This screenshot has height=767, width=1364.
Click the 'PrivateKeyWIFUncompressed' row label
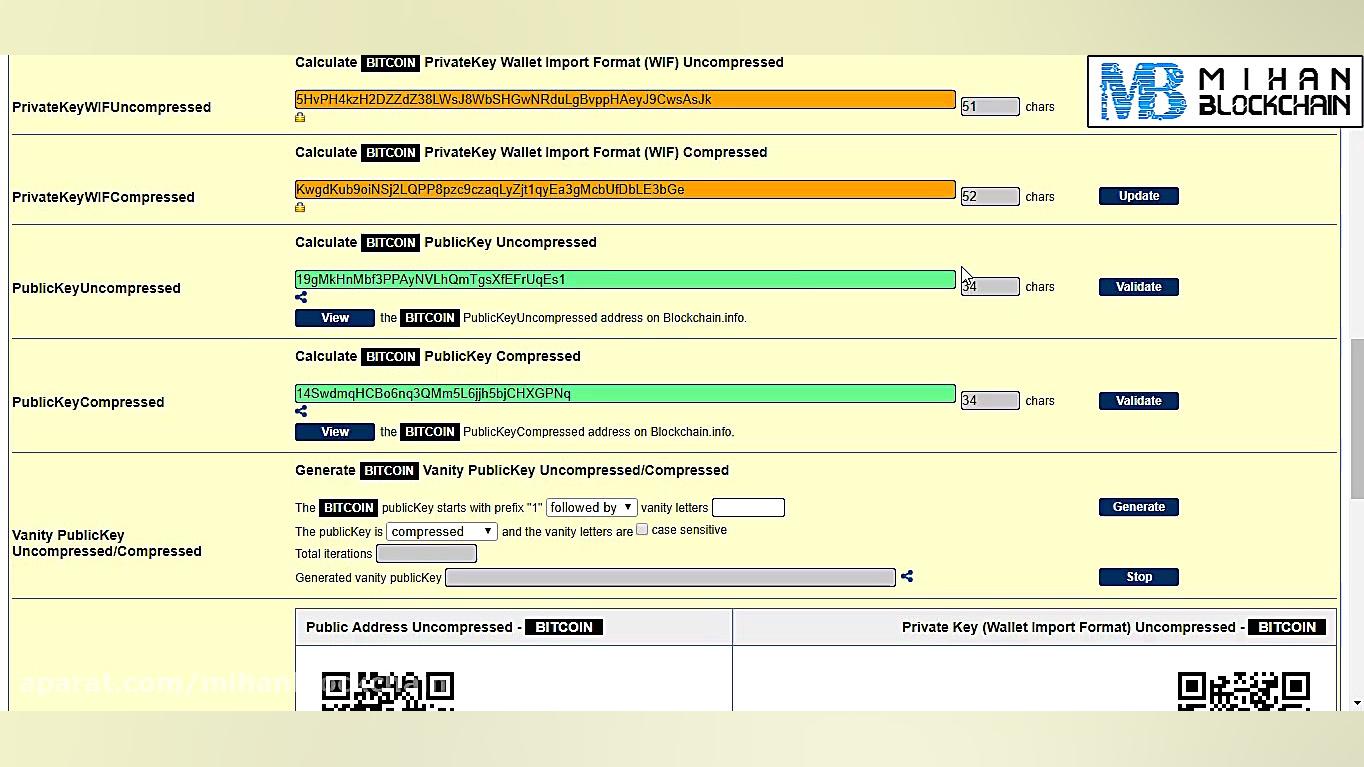click(x=111, y=107)
